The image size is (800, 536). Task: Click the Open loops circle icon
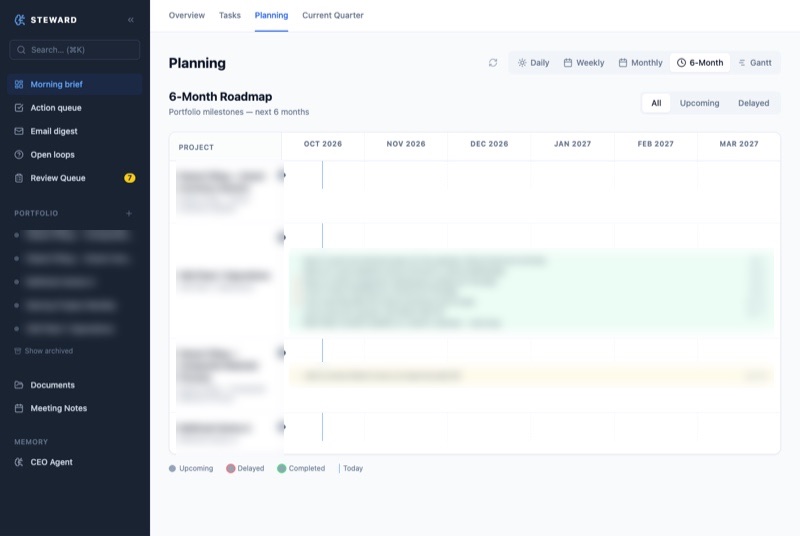(19, 155)
